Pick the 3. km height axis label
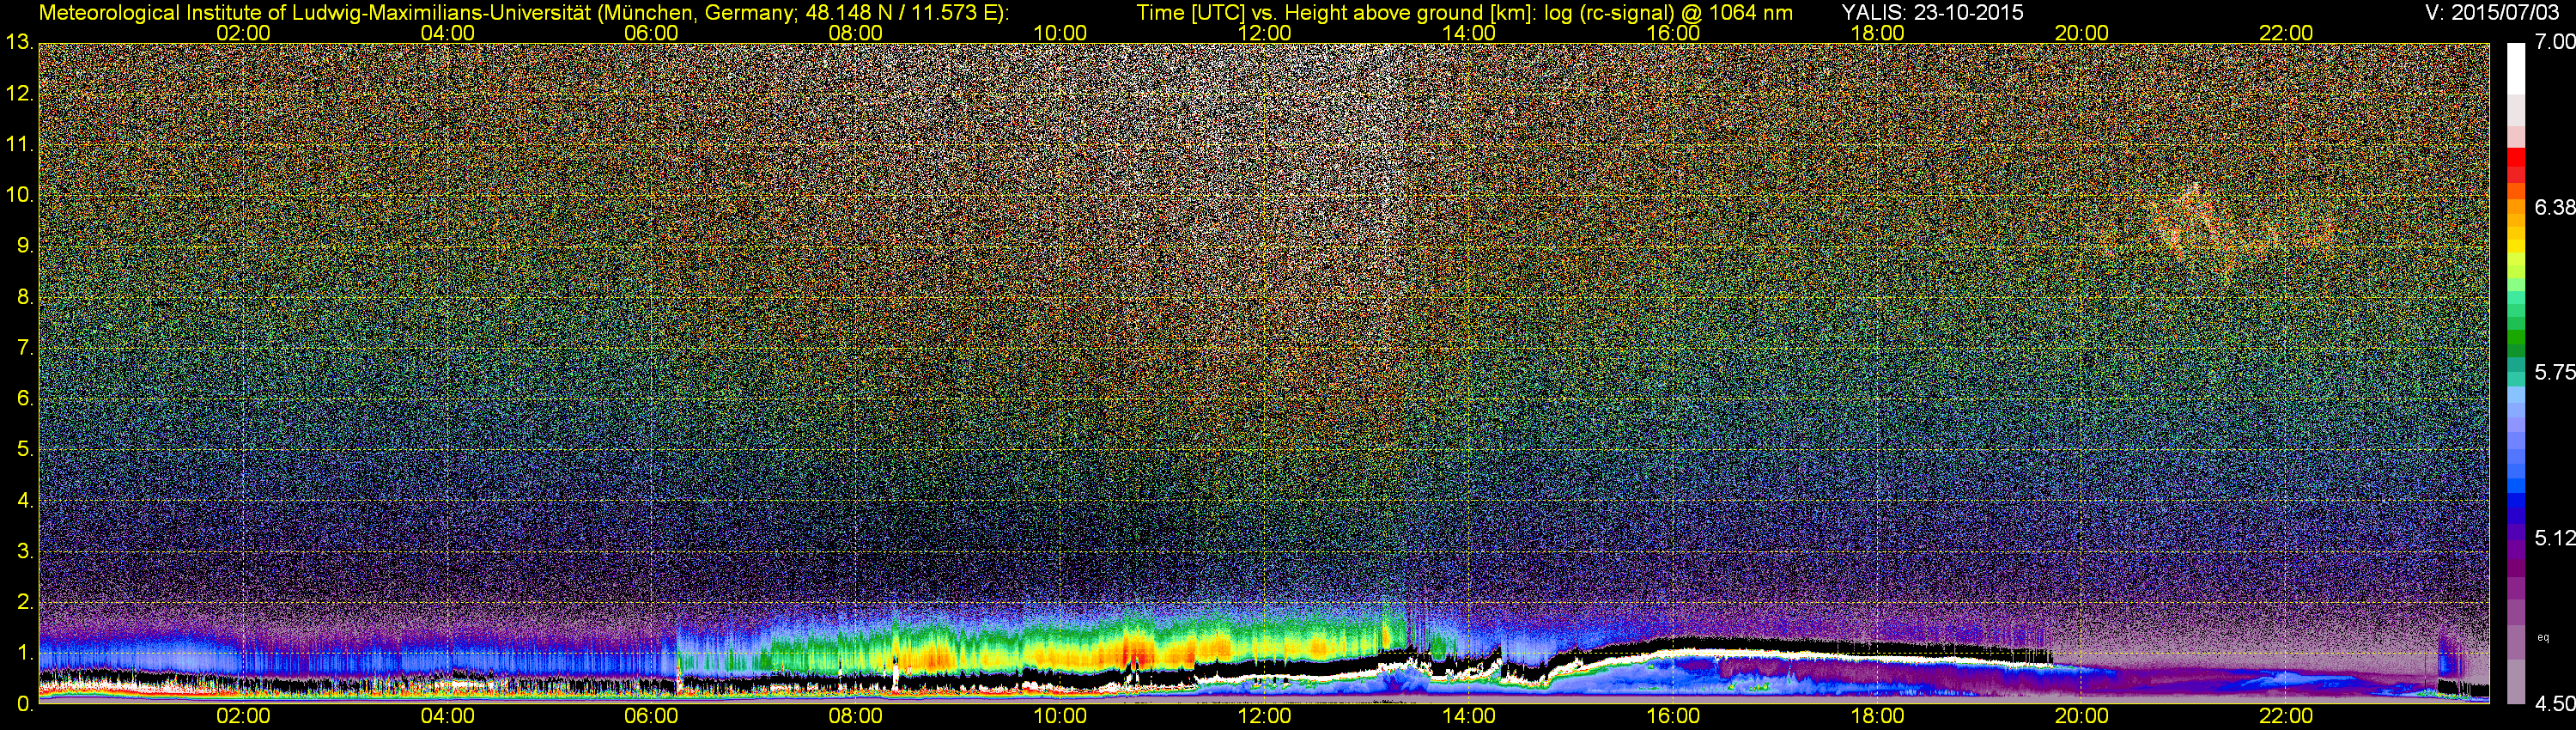The height and width of the screenshot is (730, 2576). click(x=25, y=552)
